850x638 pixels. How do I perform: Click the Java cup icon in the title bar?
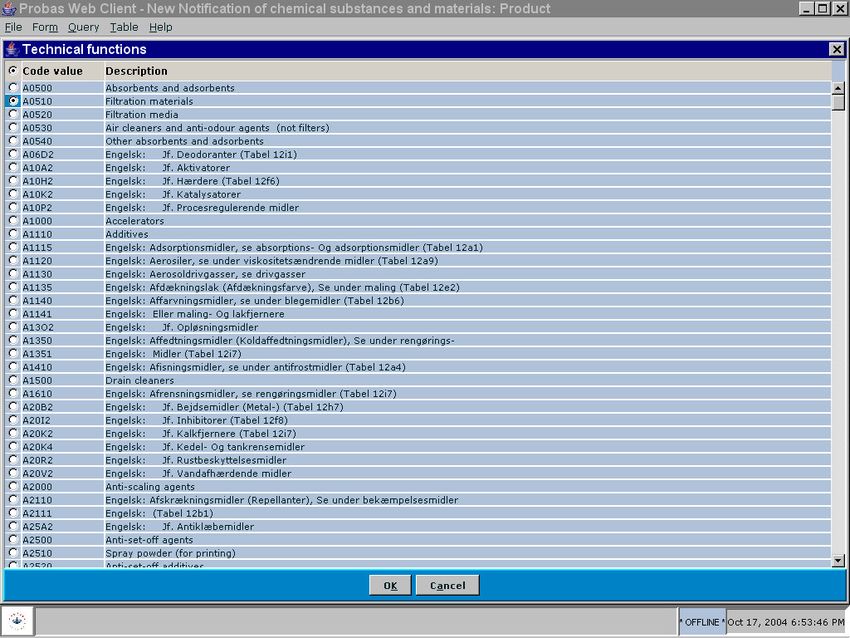tap(9, 8)
